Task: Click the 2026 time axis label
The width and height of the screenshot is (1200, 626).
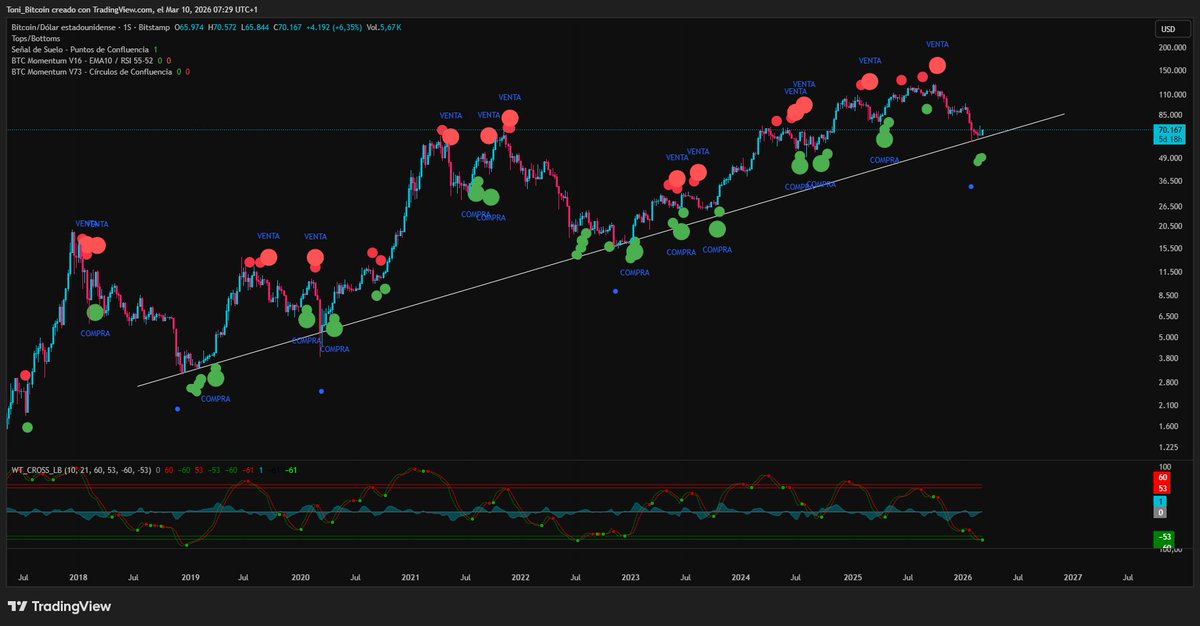Action: 962,577
